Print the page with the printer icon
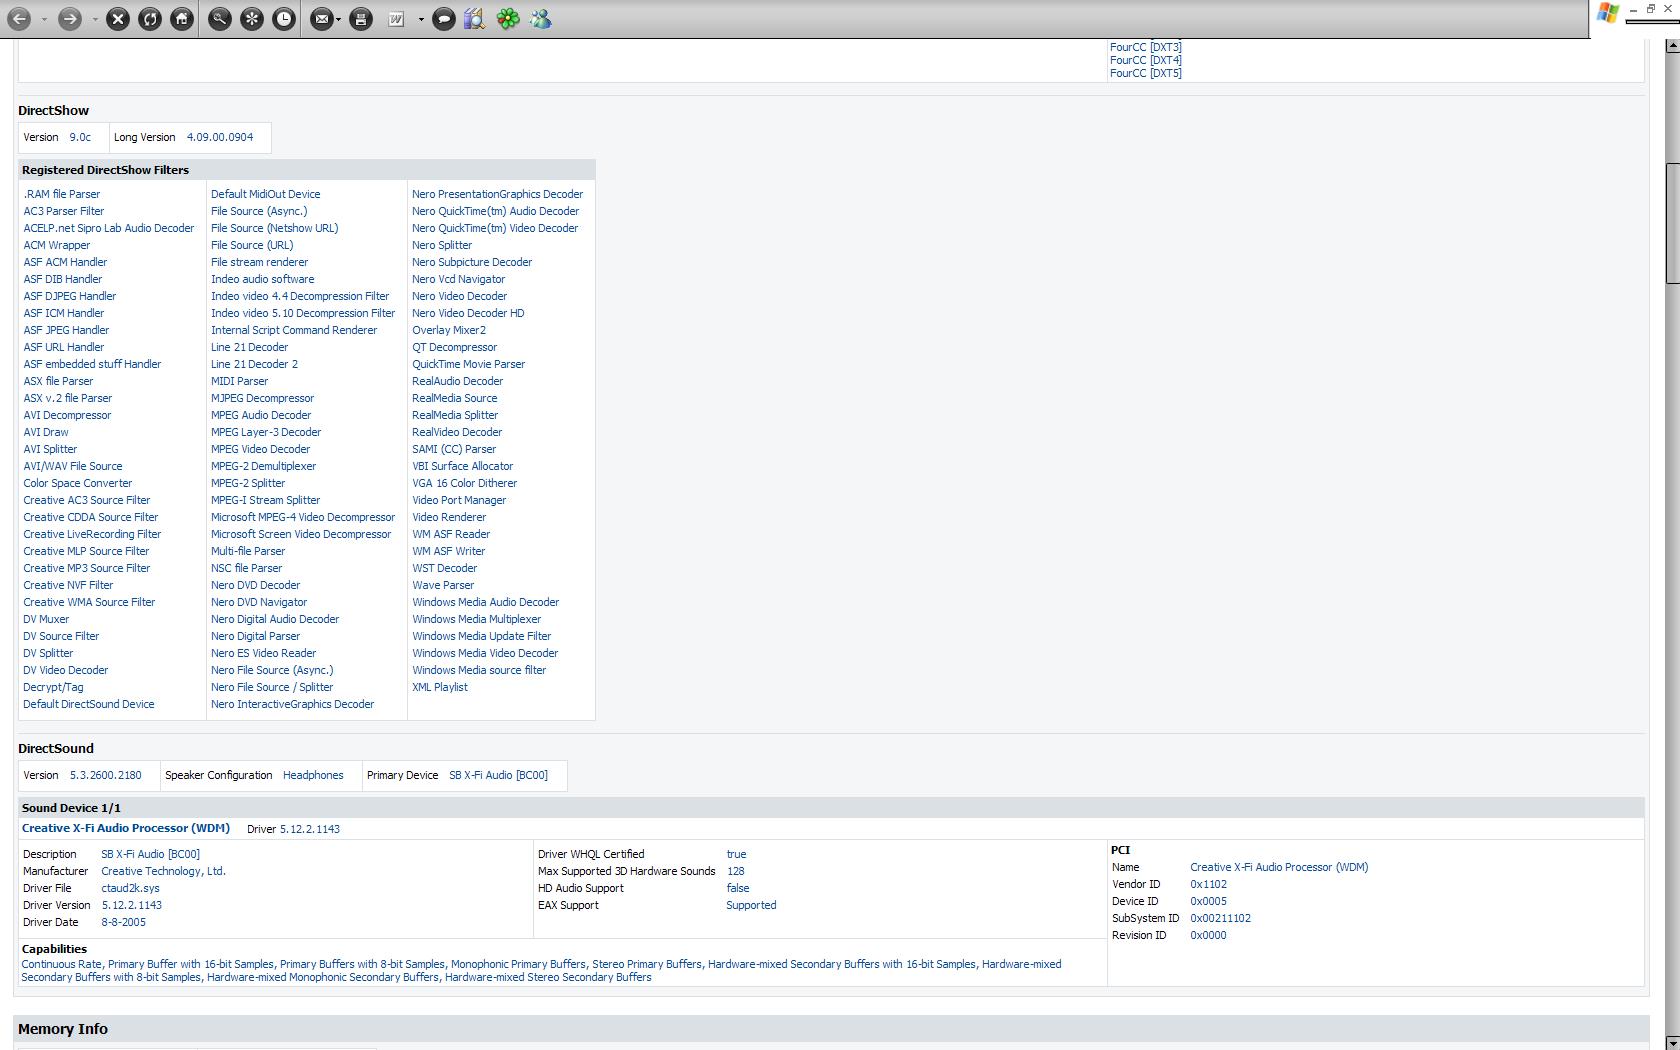Screen dimensions: 1680x1050 coord(361,19)
